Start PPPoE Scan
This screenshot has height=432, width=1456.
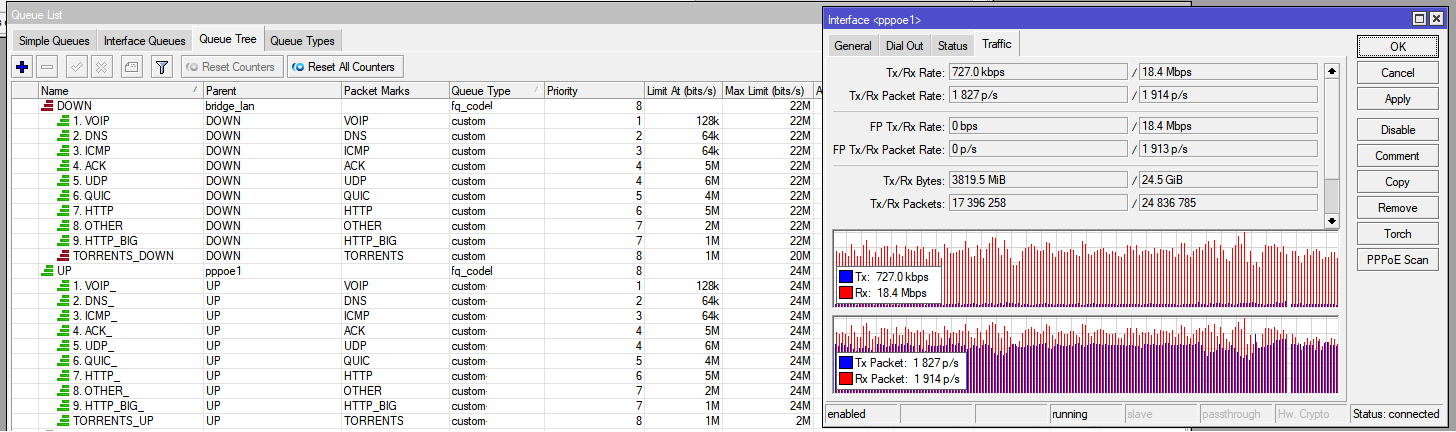[1398, 260]
